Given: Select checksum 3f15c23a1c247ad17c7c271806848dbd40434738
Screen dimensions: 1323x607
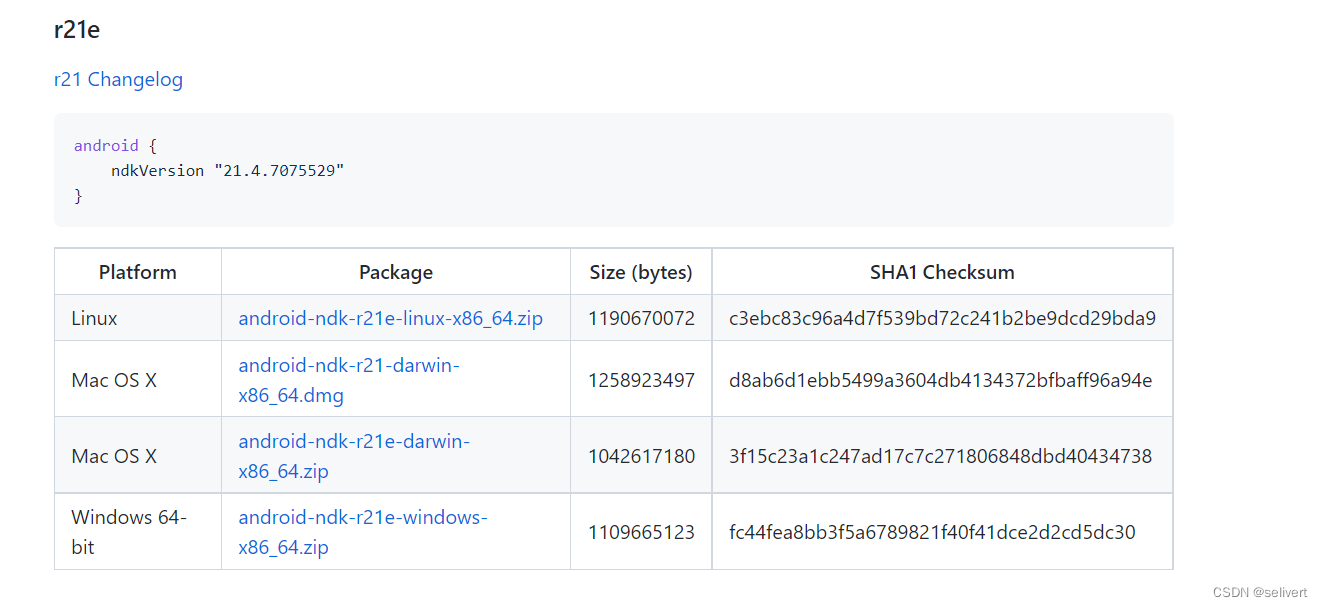Looking at the screenshot, I should tap(941, 454).
